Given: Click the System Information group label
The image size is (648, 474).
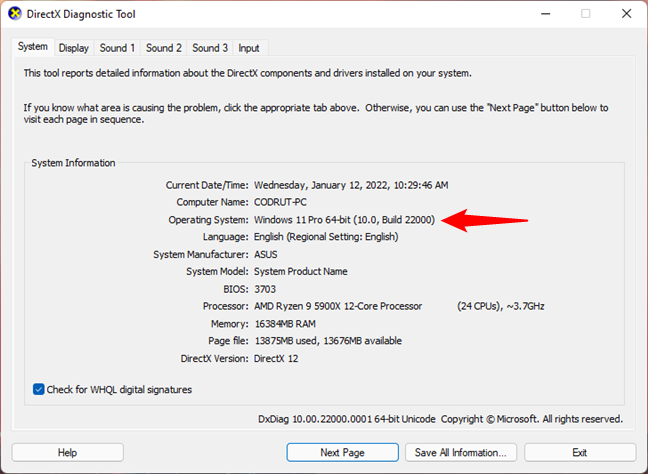Looking at the screenshot, I should tap(73, 163).
